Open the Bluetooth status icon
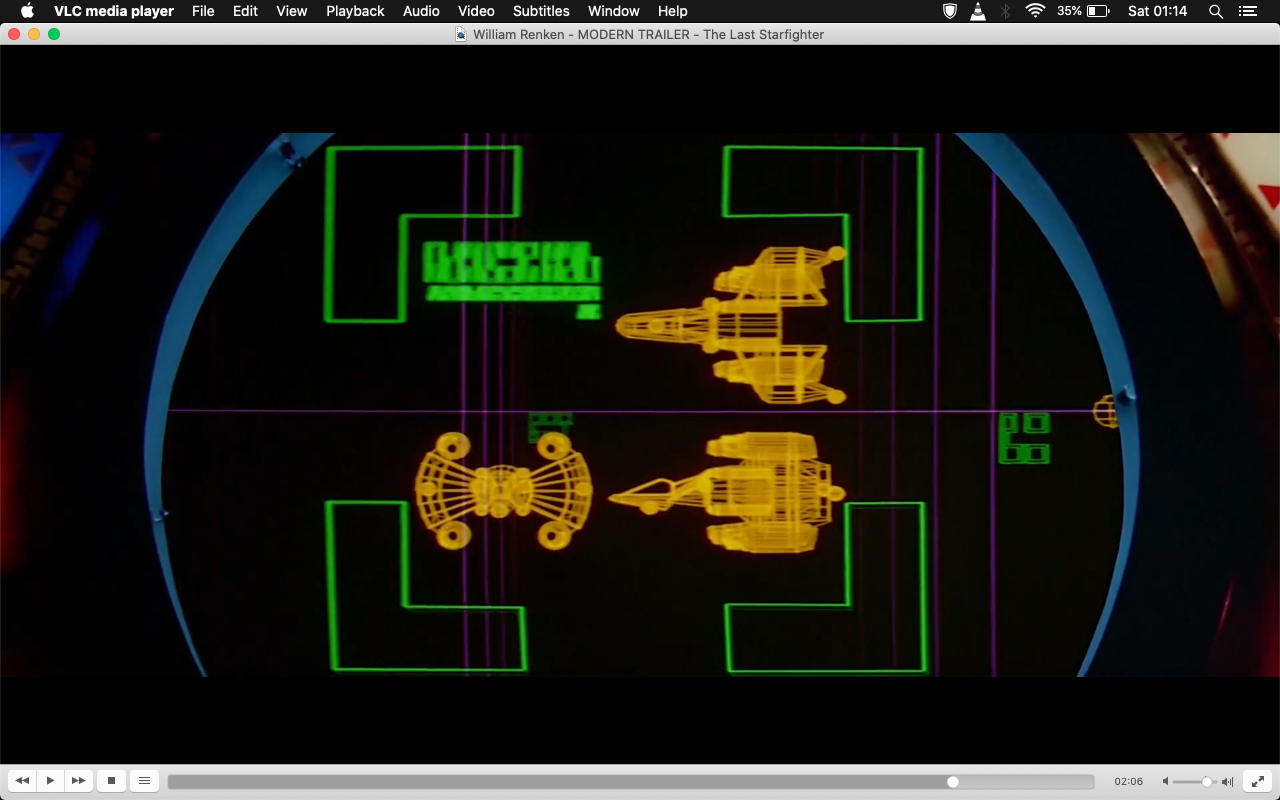The width and height of the screenshot is (1280, 800). [1007, 11]
